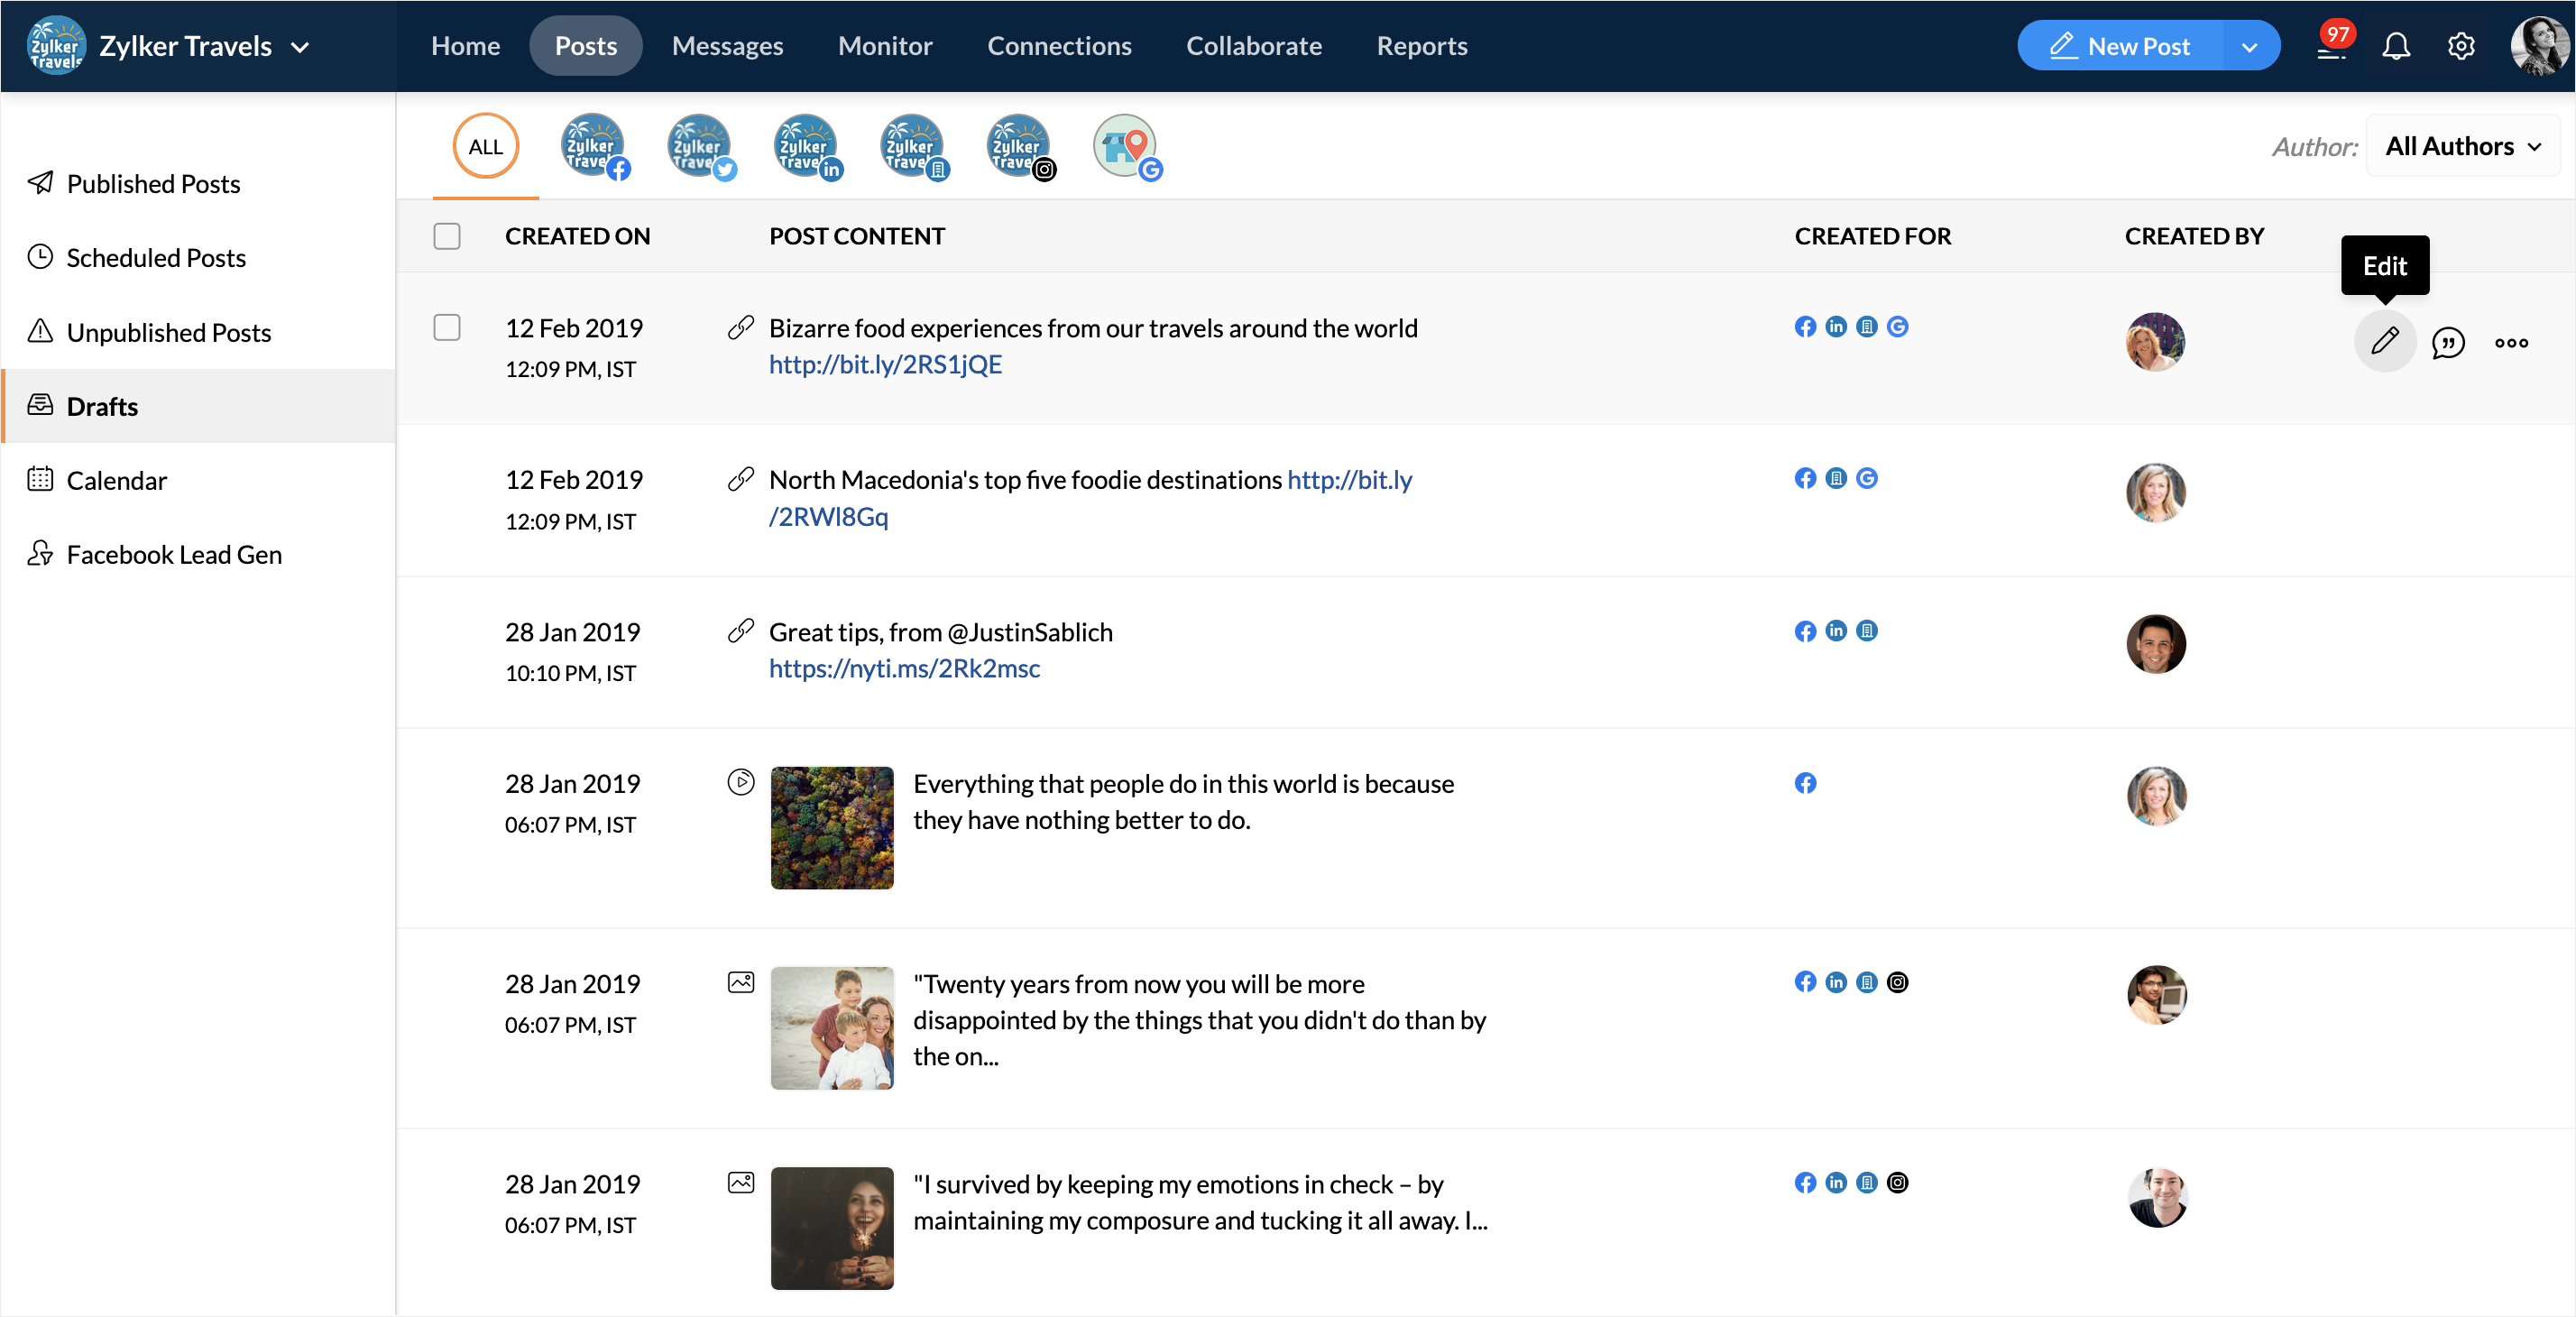Go to the Monitor tab

point(885,46)
